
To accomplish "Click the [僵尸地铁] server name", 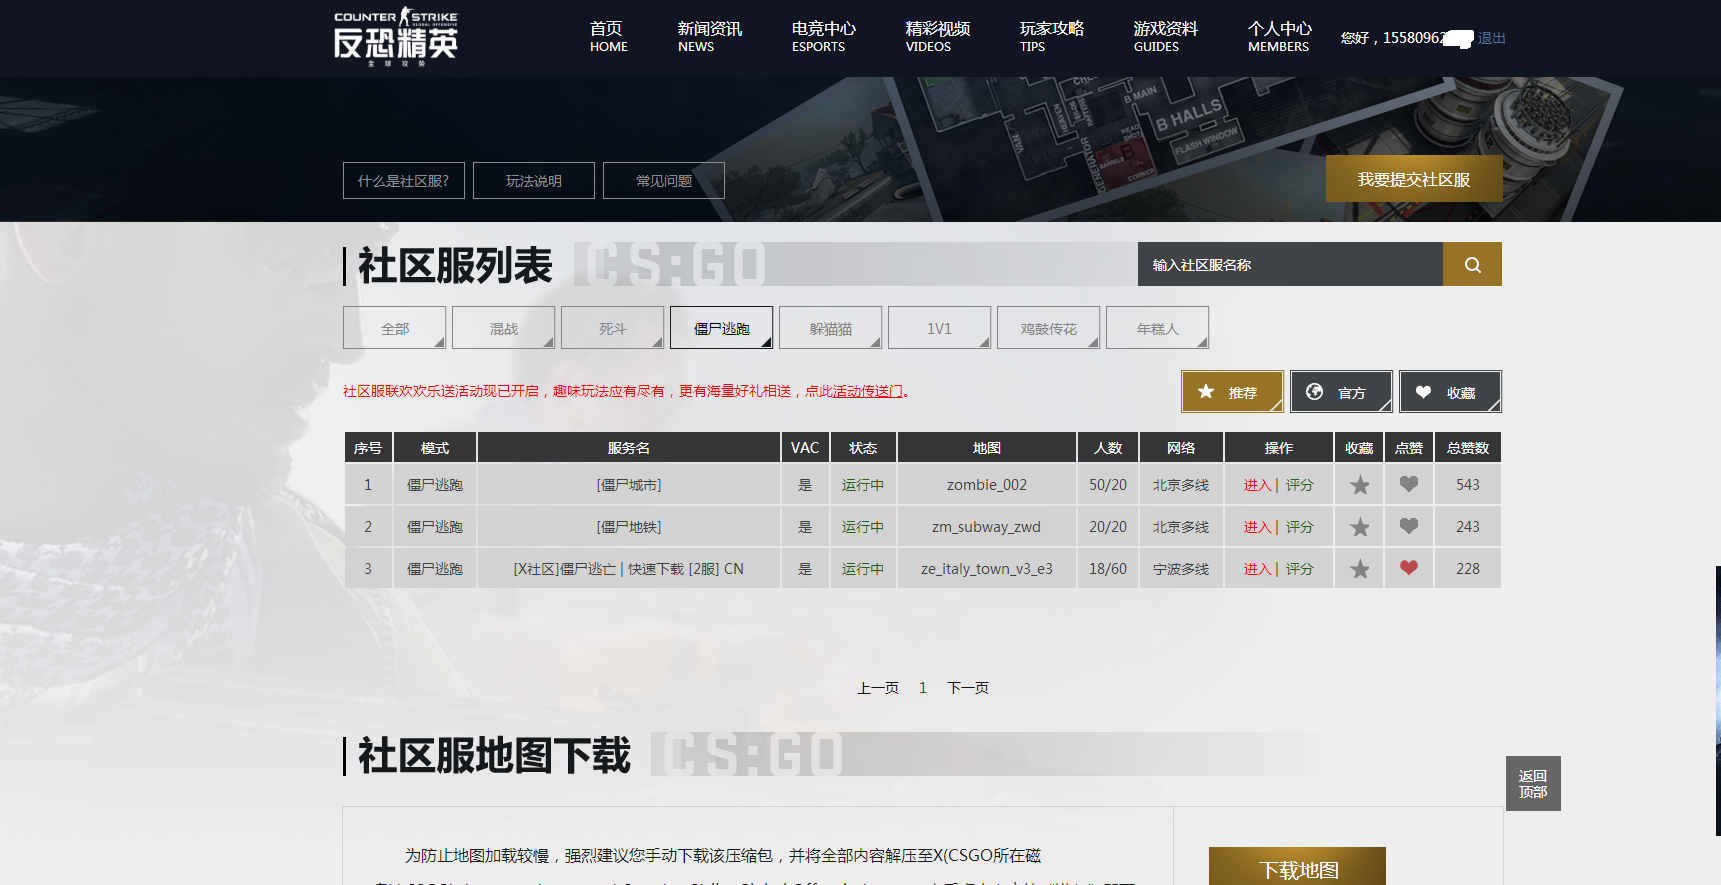I will (x=629, y=527).
